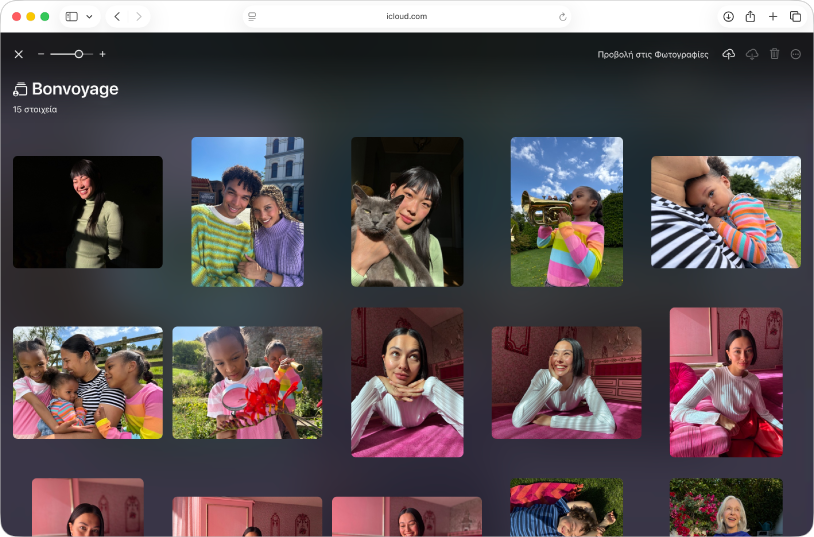Viewport: 814px width, 537px height.
Task: Show the tab overview
Action: pyautogui.click(x=796, y=17)
